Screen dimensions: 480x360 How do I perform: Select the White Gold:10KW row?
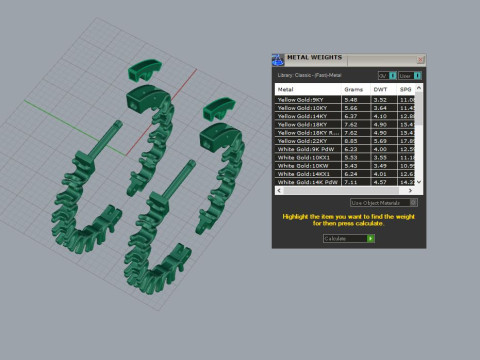(345, 166)
